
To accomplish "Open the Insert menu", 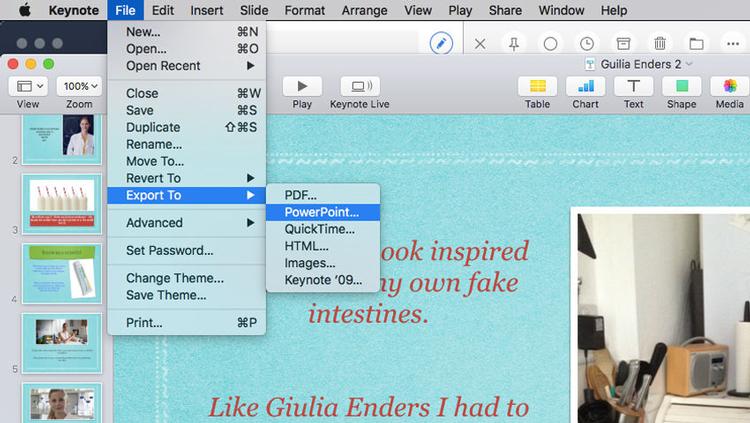I will point(207,10).
